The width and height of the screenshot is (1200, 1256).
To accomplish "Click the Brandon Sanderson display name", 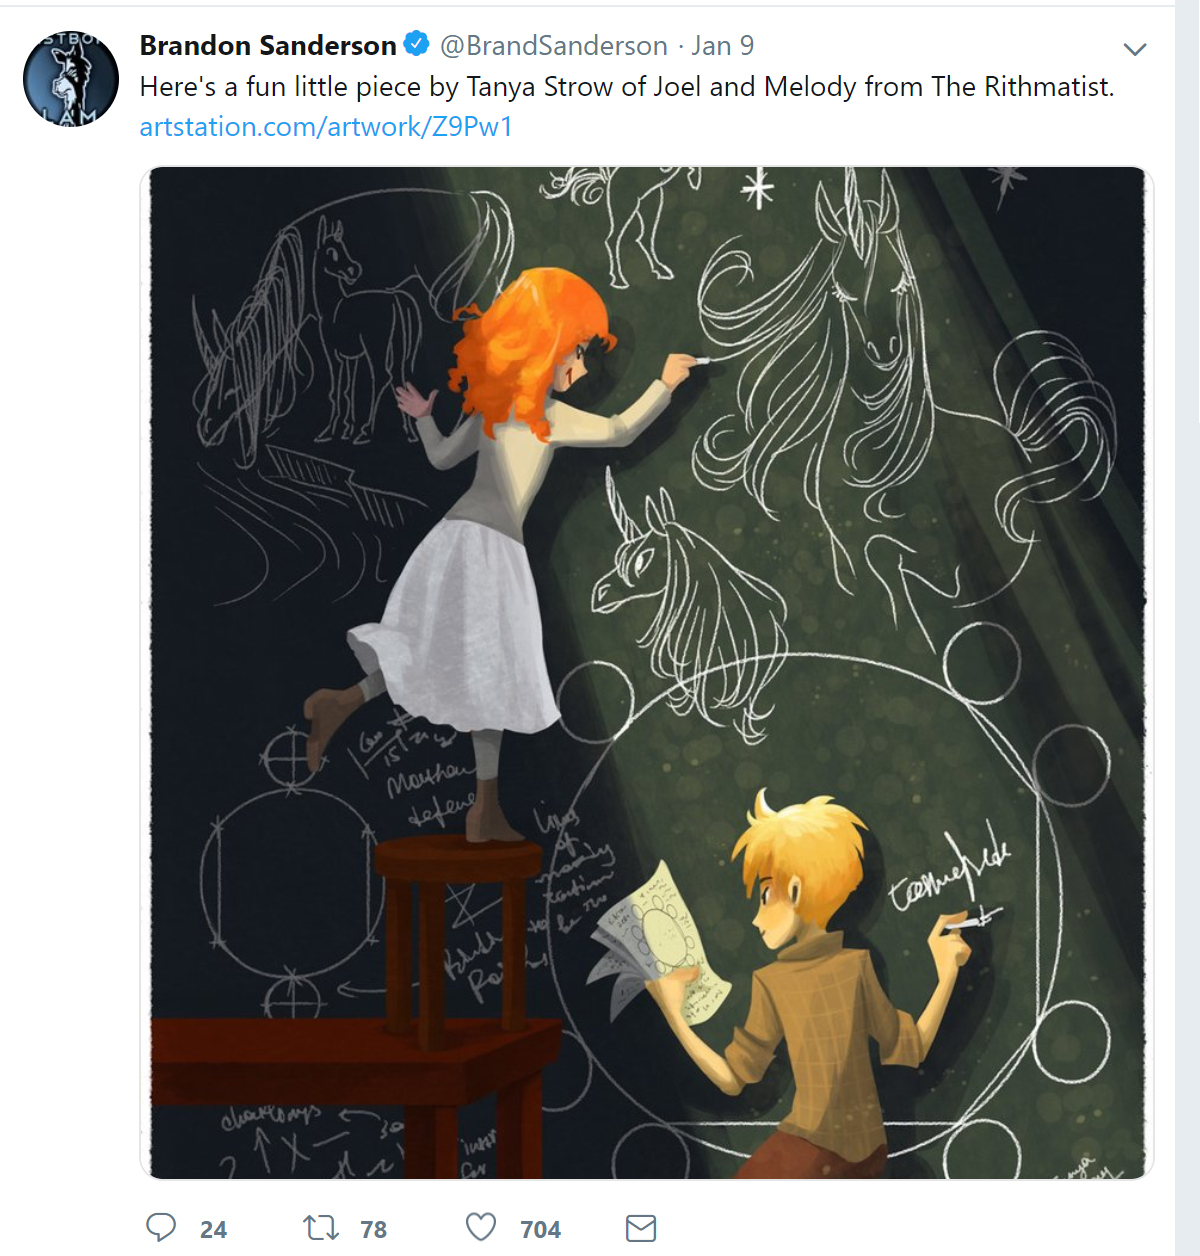I will click(x=268, y=46).
